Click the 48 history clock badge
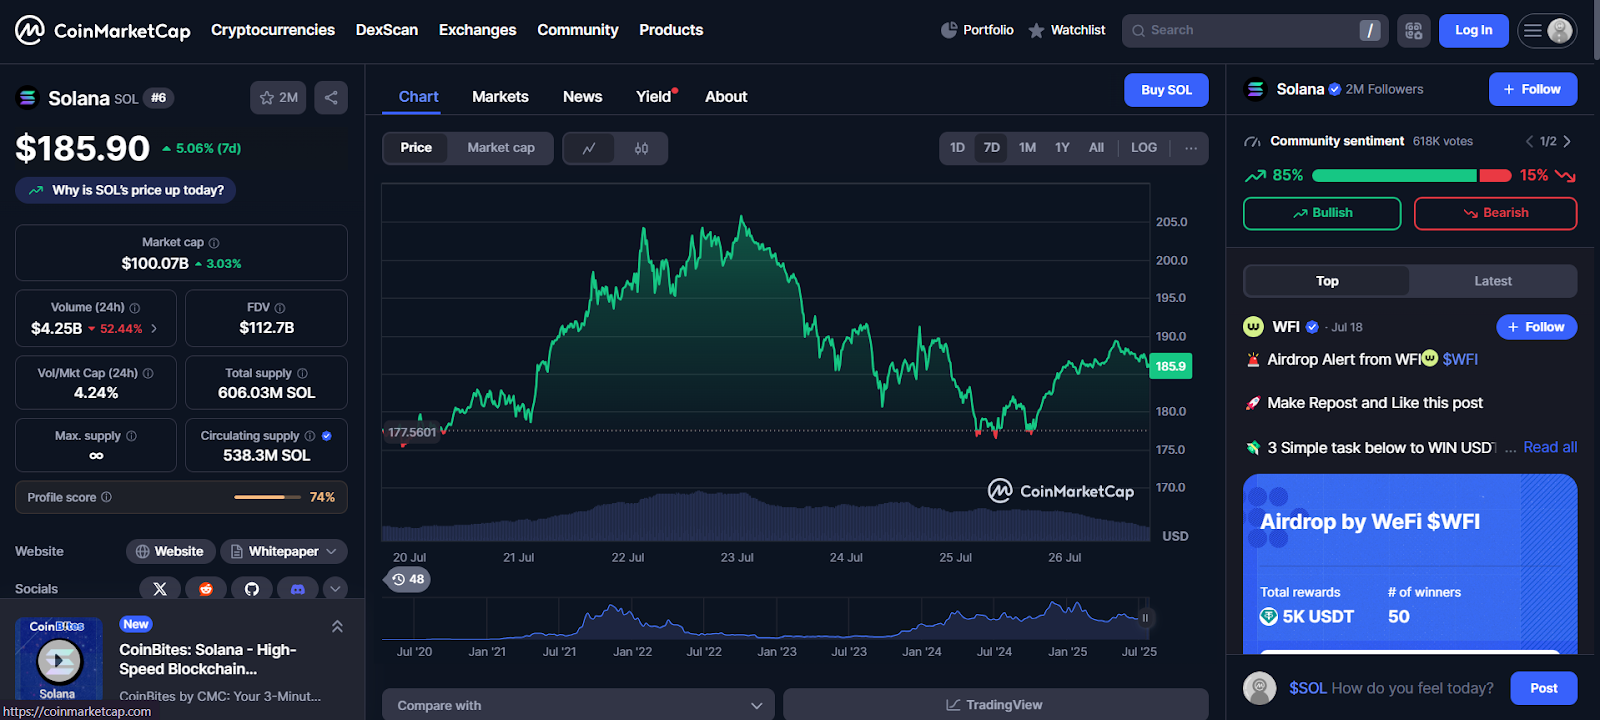This screenshot has height=720, width=1600. 408,579
